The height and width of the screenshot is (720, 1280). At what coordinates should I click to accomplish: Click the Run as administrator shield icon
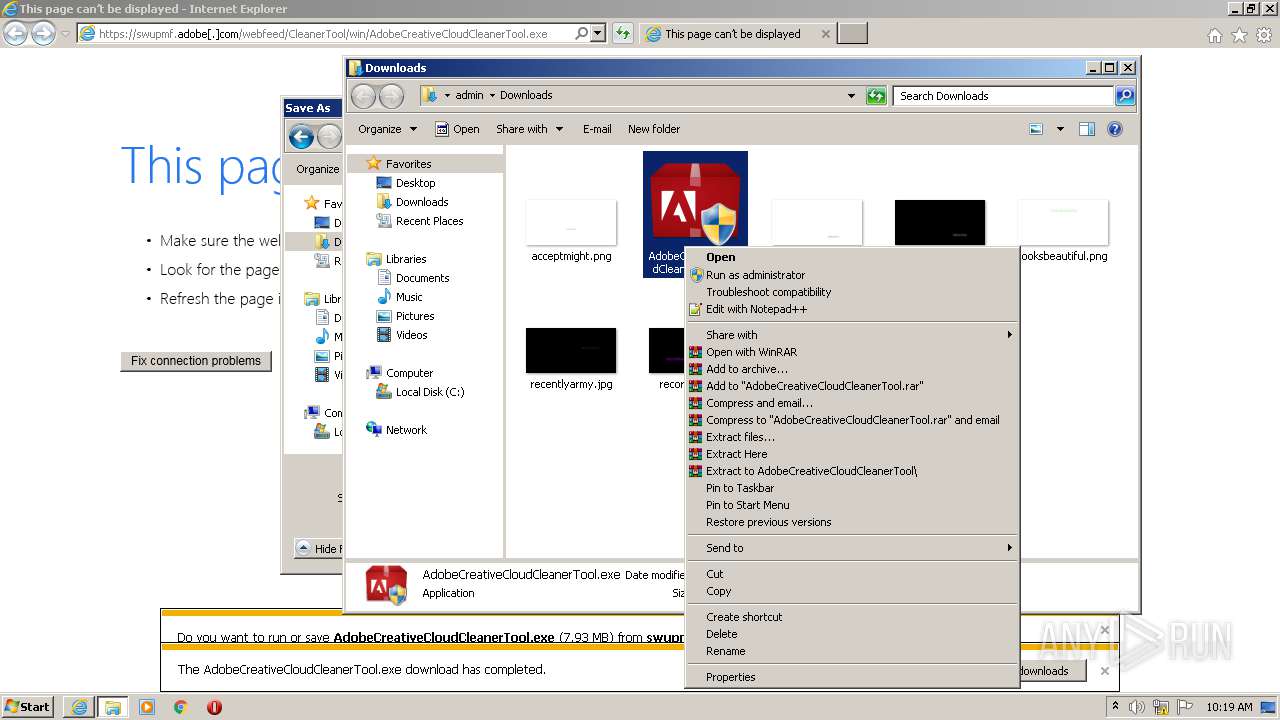point(696,275)
